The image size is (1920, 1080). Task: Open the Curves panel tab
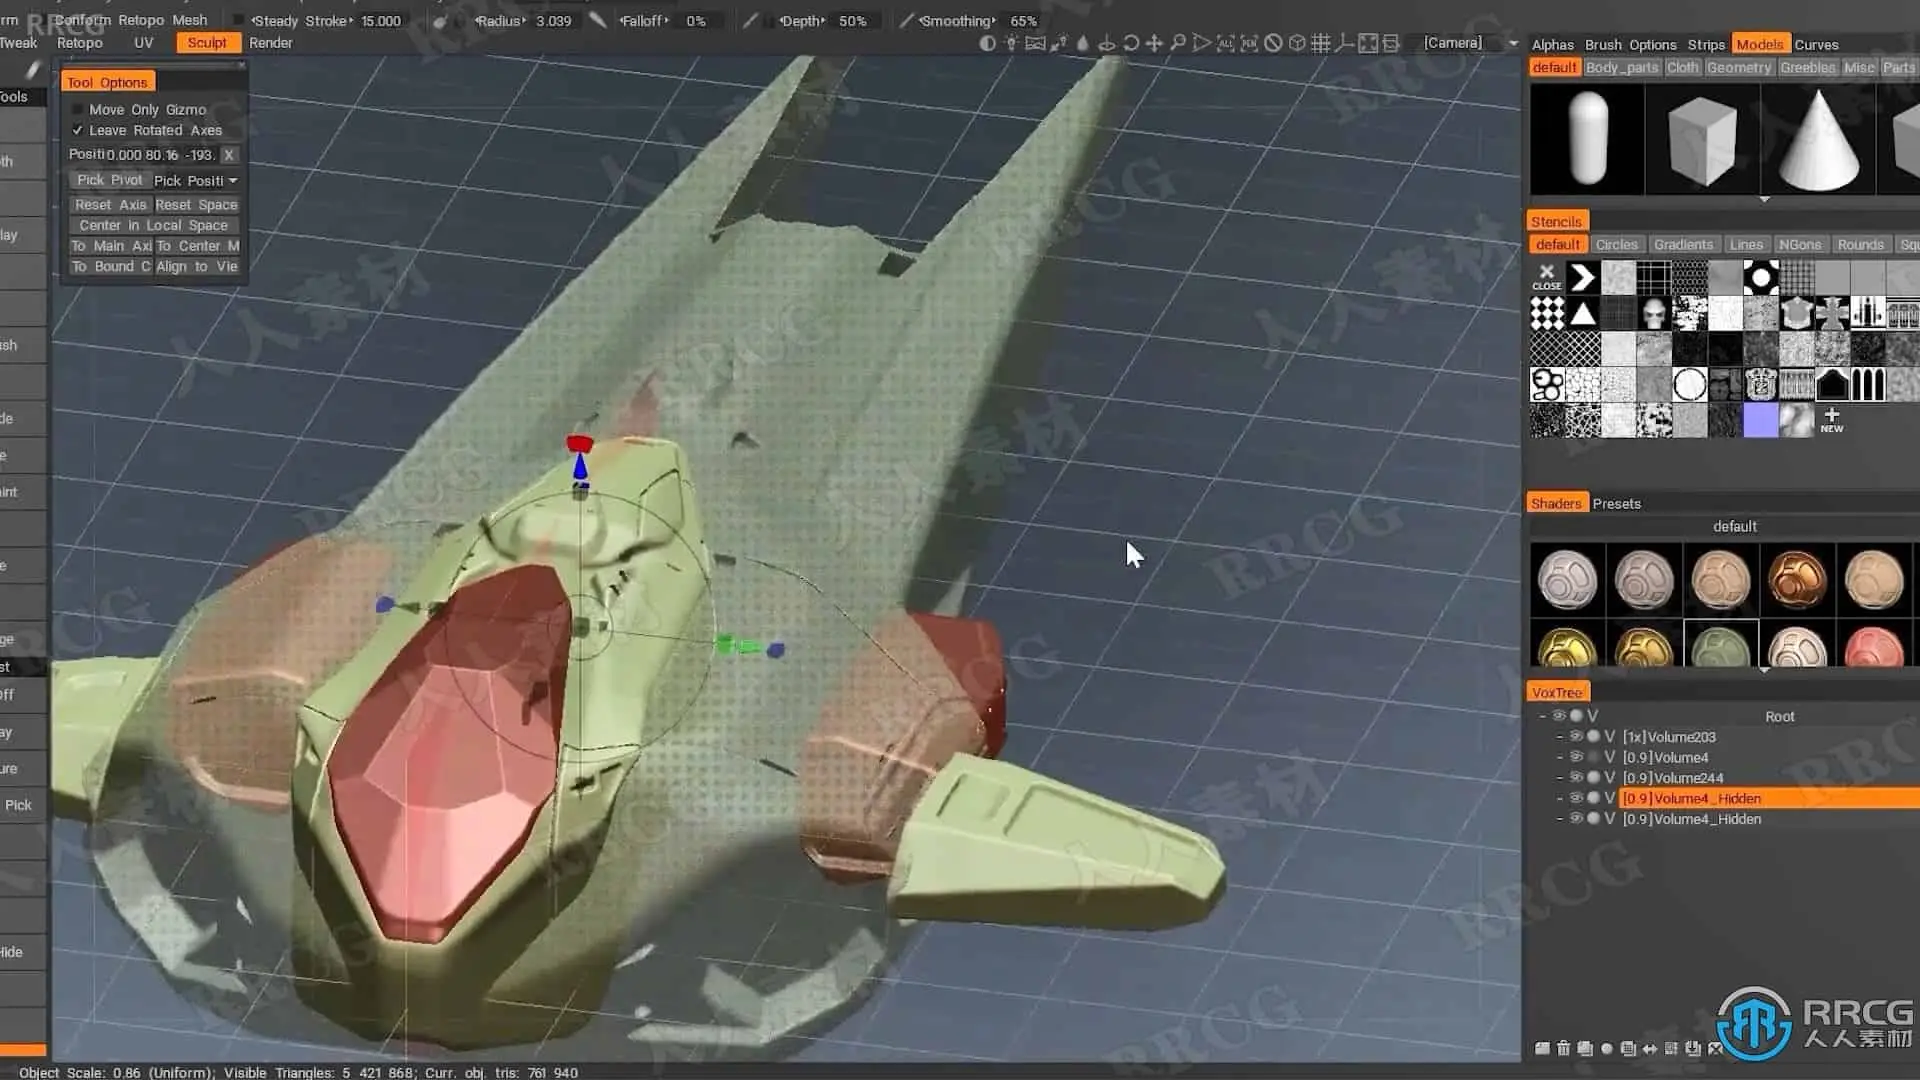point(1816,44)
